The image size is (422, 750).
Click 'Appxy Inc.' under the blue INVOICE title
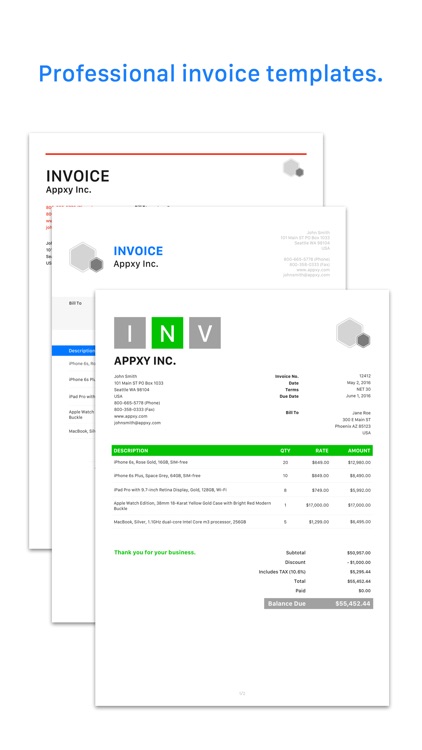pyautogui.click(x=136, y=264)
